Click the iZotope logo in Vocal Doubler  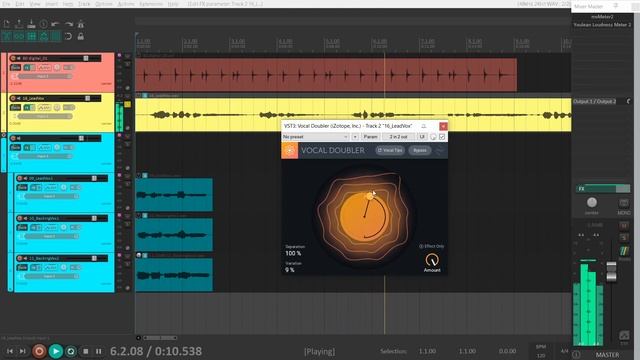pos(290,150)
